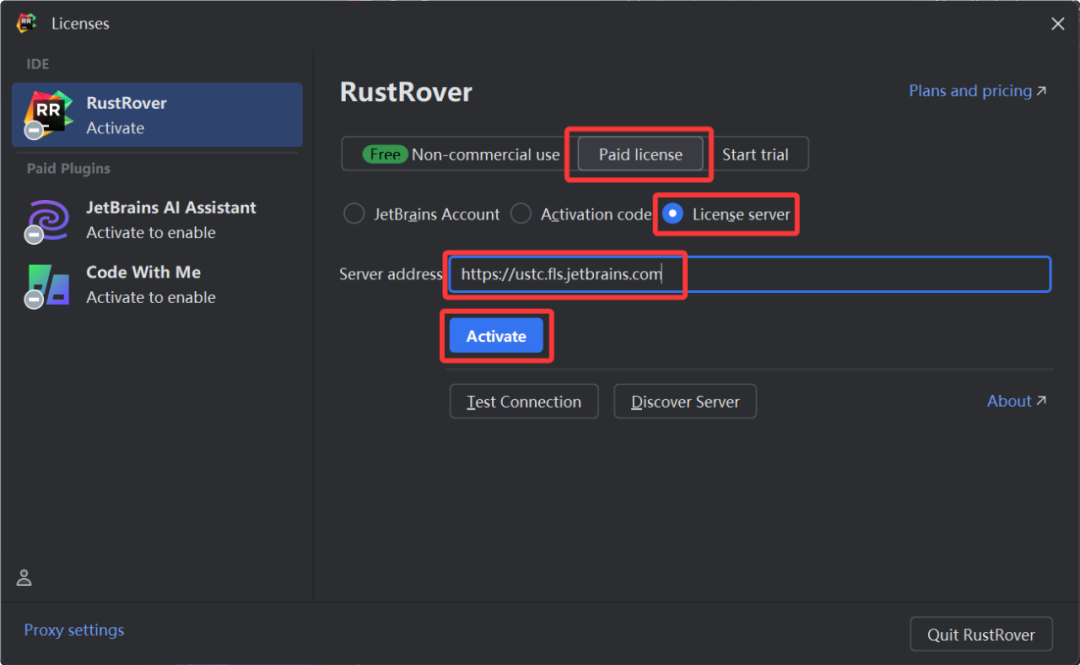Viewport: 1080px width, 665px height.
Task: Close the Licenses dialog with the X
Action: (1057, 23)
